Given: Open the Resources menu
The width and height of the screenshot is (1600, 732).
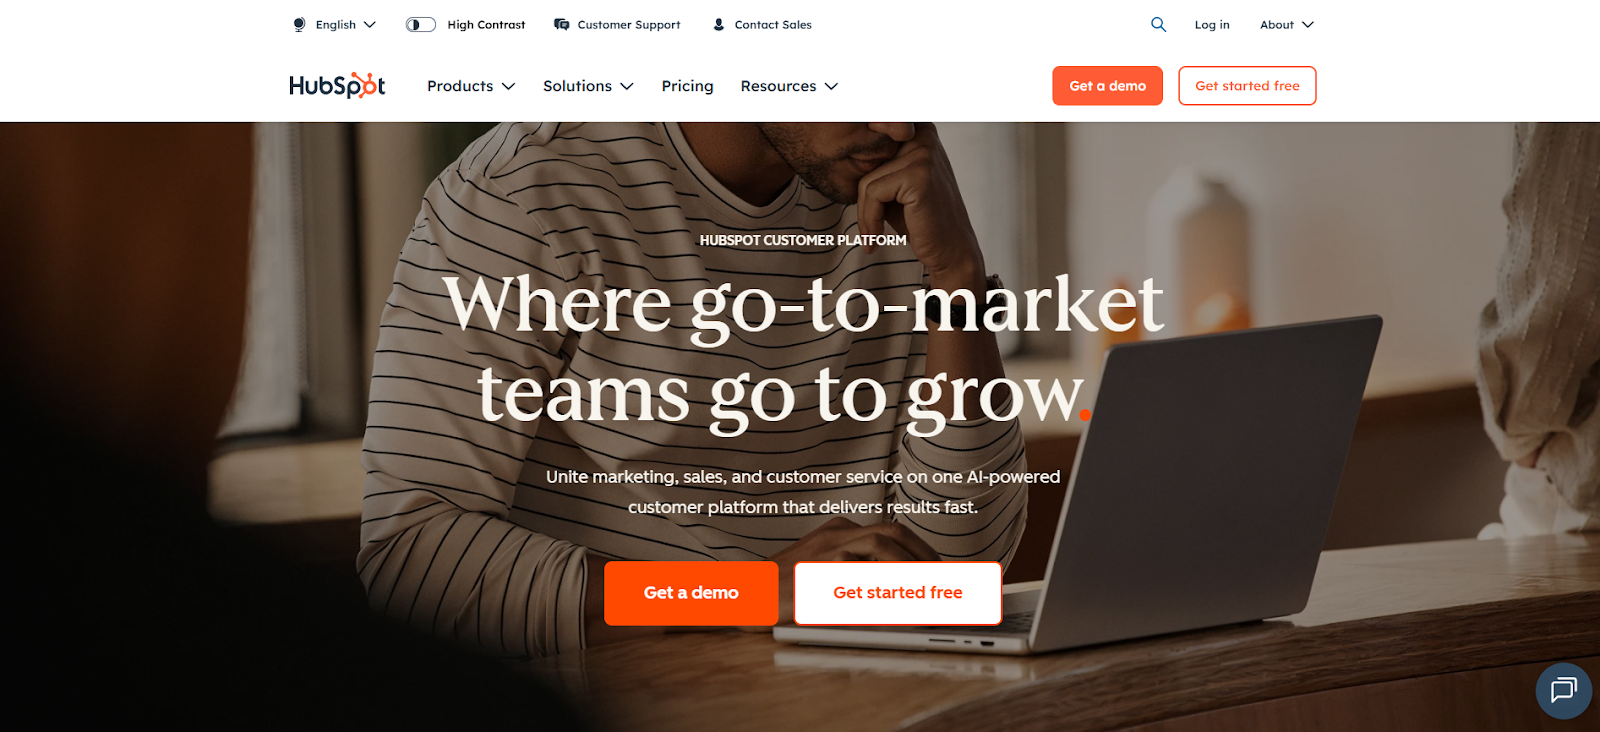Looking at the screenshot, I should click(789, 86).
